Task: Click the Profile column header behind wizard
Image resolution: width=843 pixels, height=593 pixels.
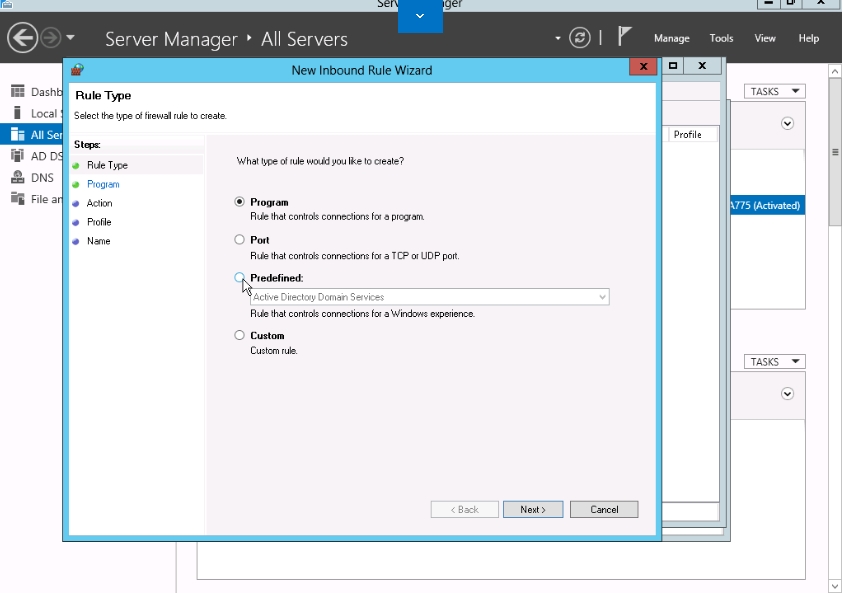Action: click(690, 134)
